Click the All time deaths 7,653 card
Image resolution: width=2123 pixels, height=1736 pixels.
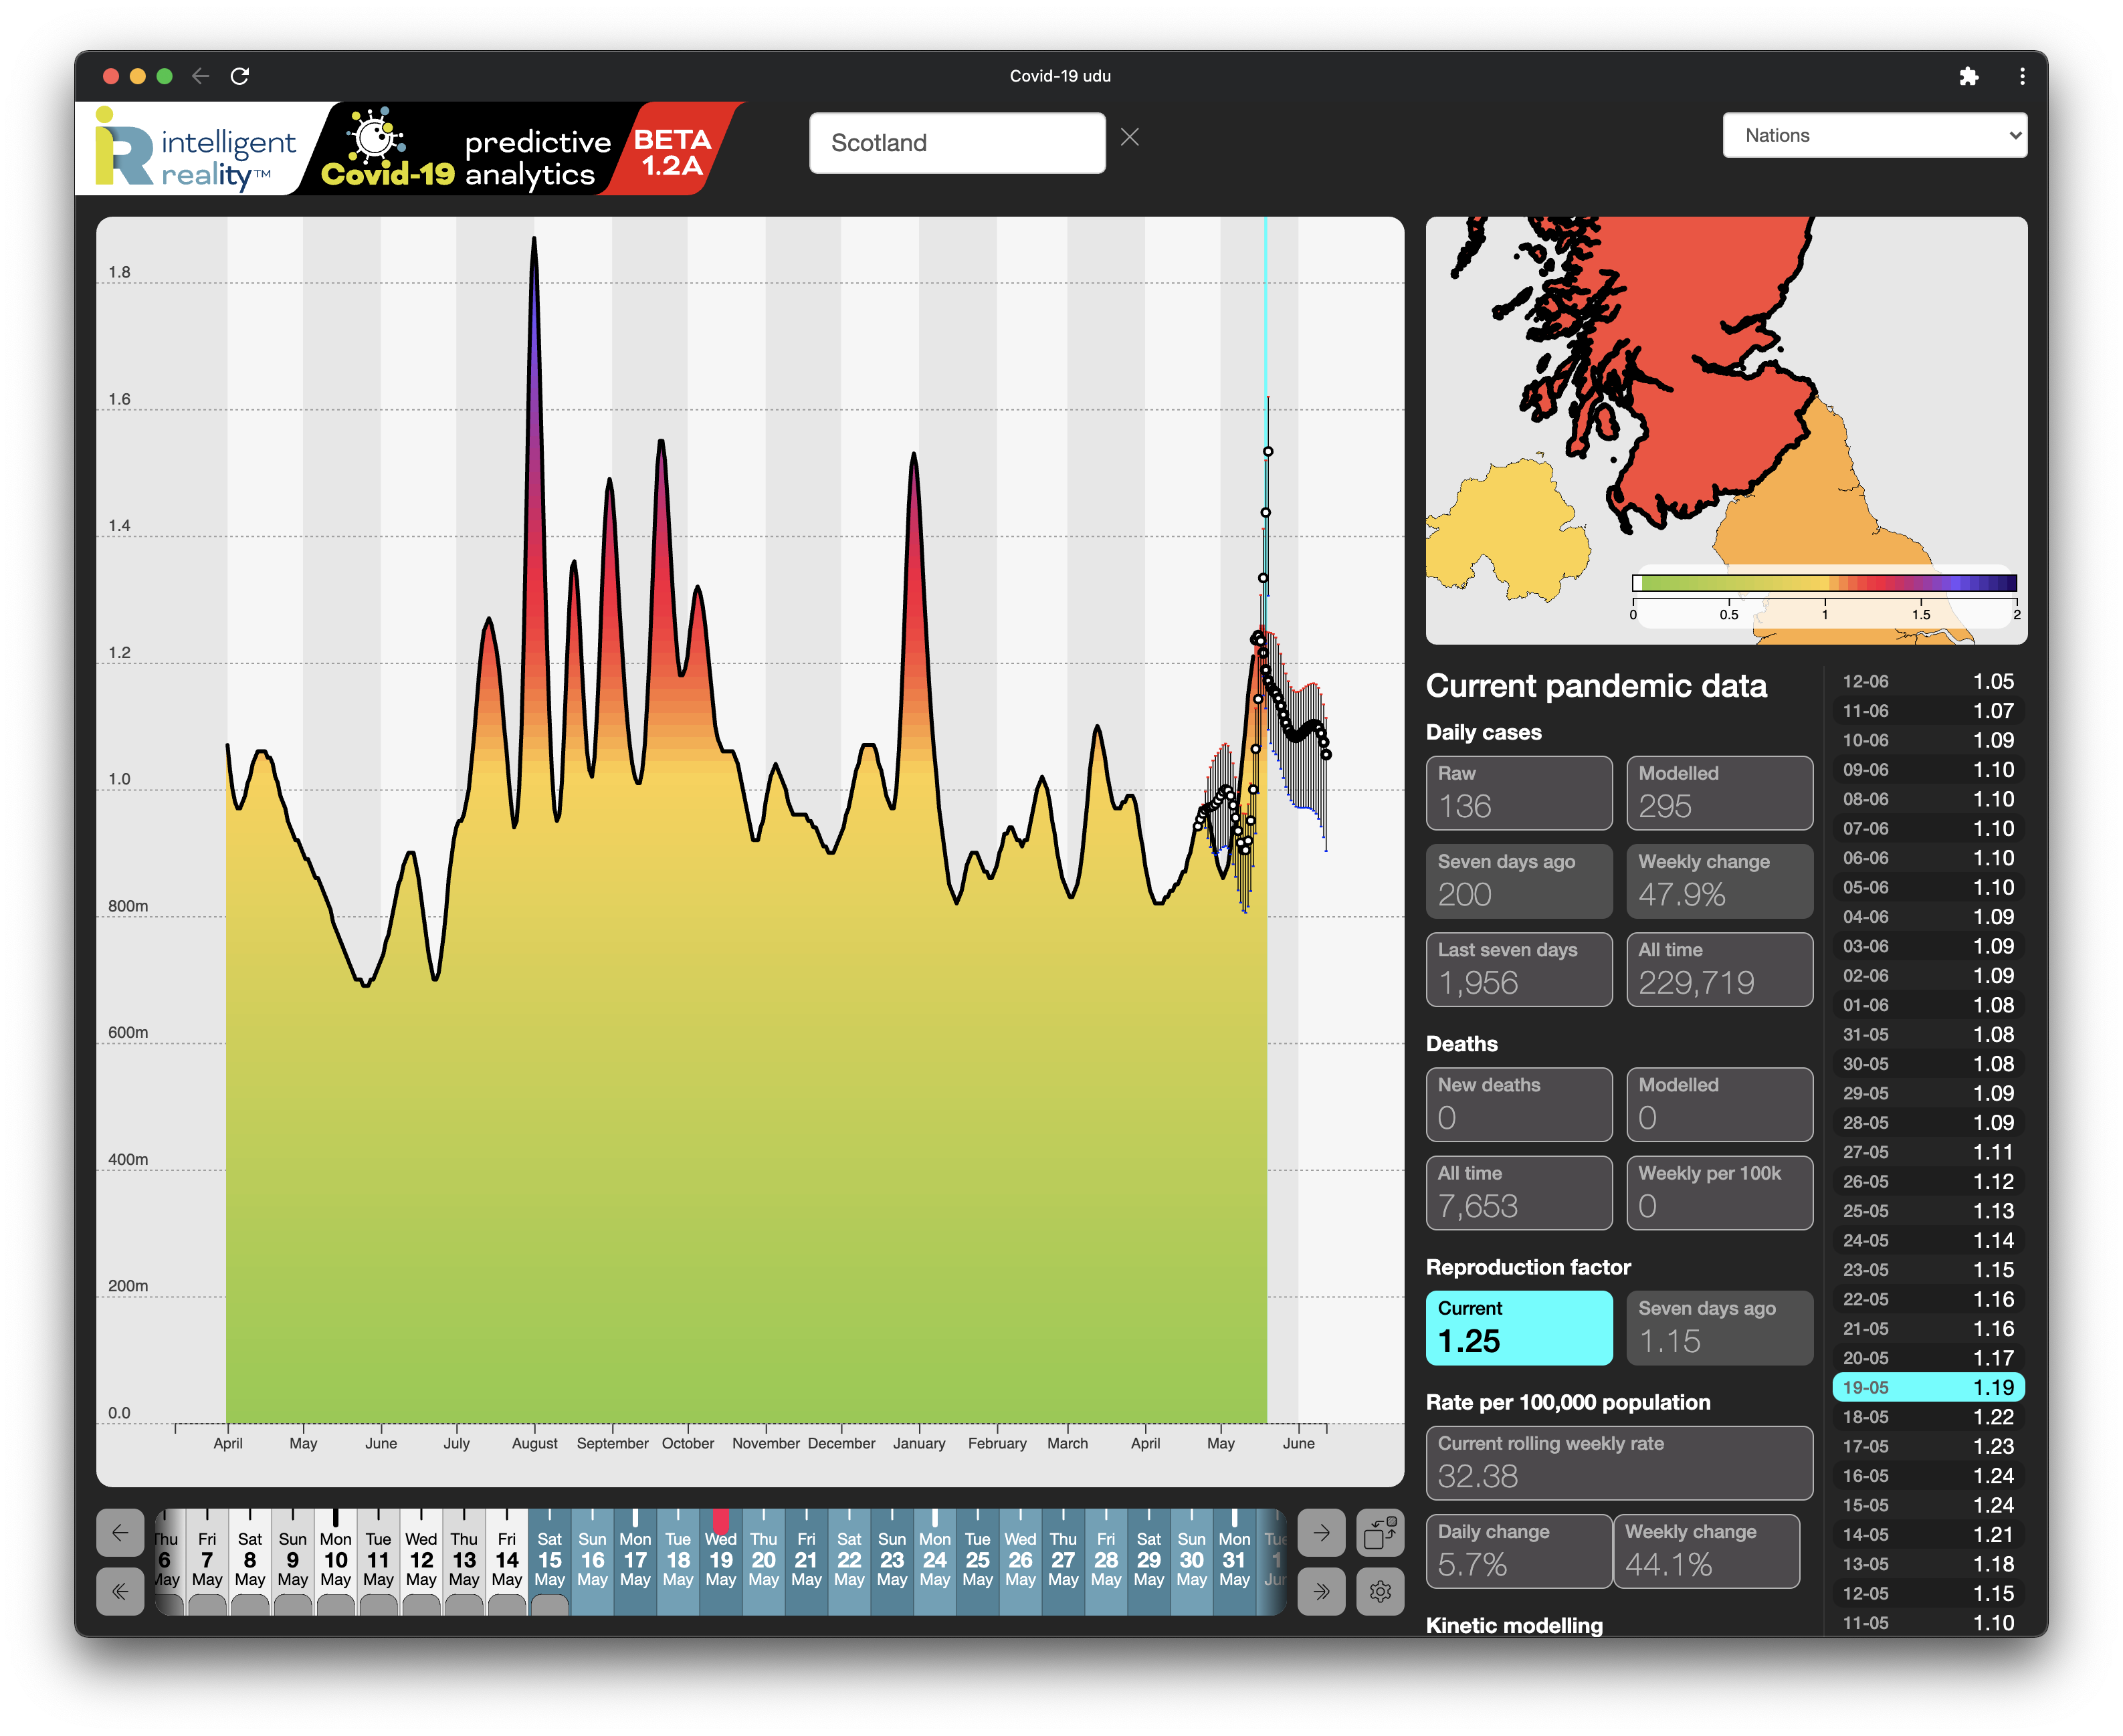(x=1518, y=1192)
